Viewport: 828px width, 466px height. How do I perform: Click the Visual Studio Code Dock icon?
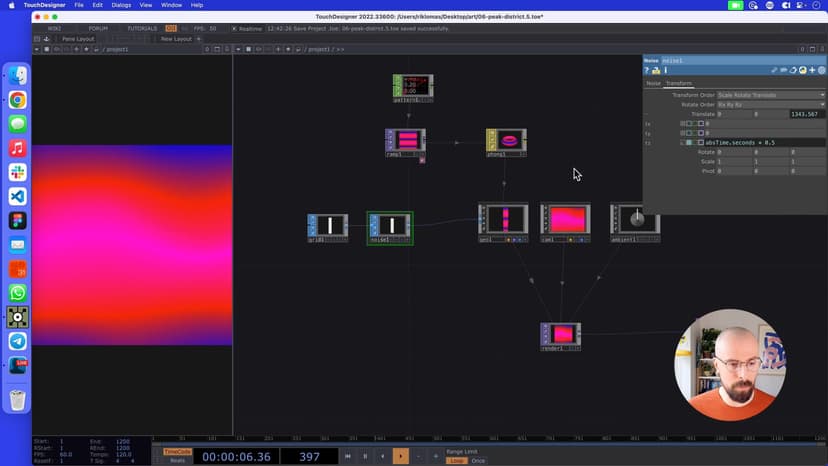(x=18, y=197)
